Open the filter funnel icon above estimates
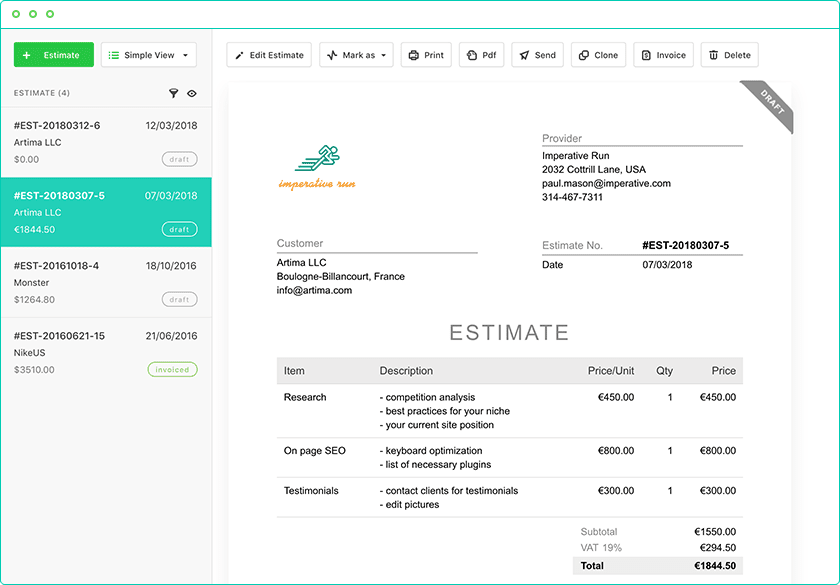This screenshot has height=585, width=840. pyautogui.click(x=173, y=93)
